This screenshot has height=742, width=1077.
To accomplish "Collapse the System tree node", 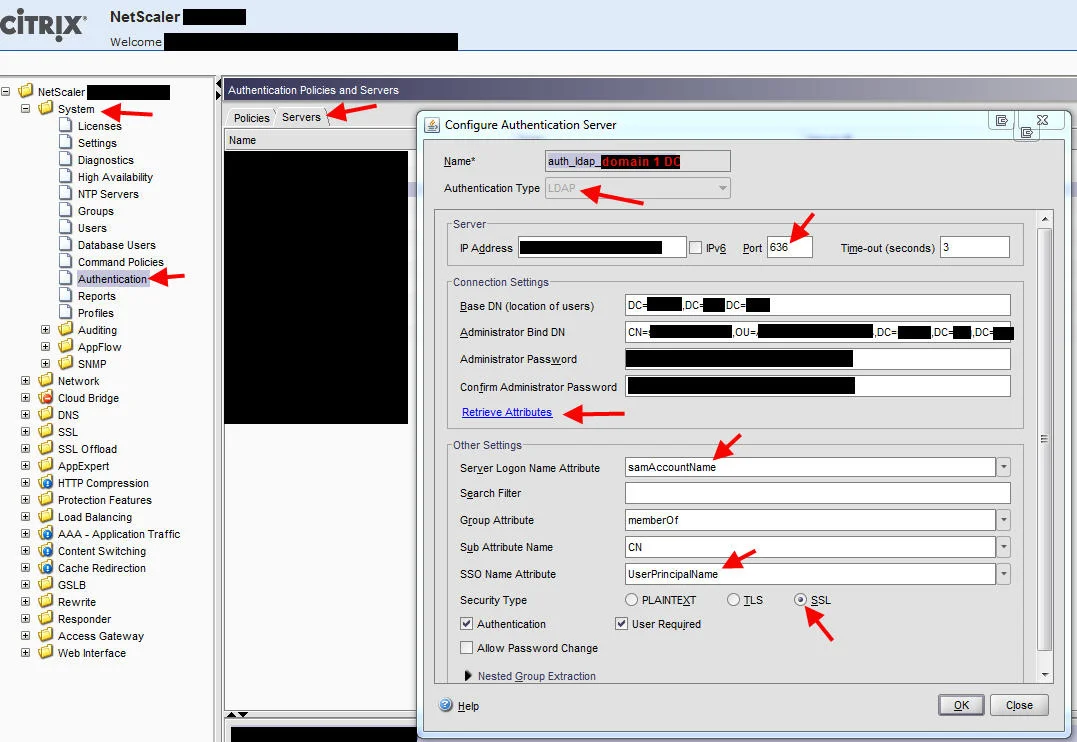I will pyautogui.click(x=25, y=108).
